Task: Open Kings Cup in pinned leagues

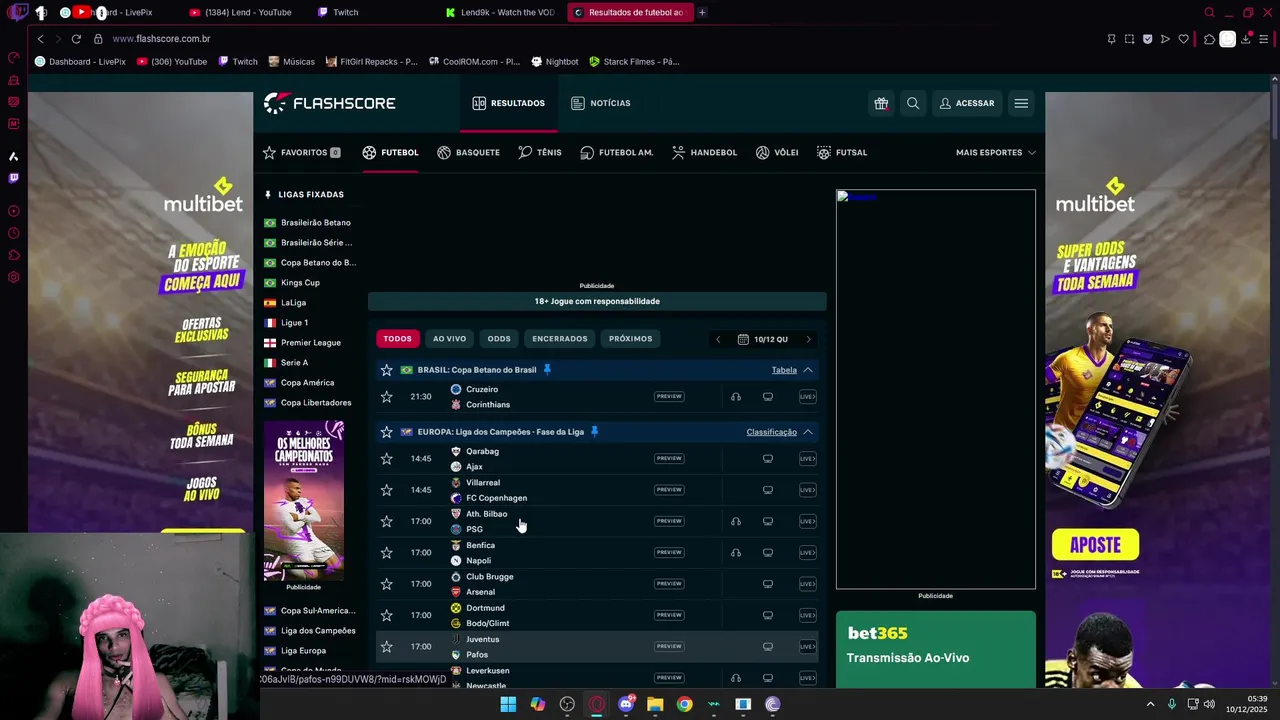Action: pyautogui.click(x=300, y=282)
